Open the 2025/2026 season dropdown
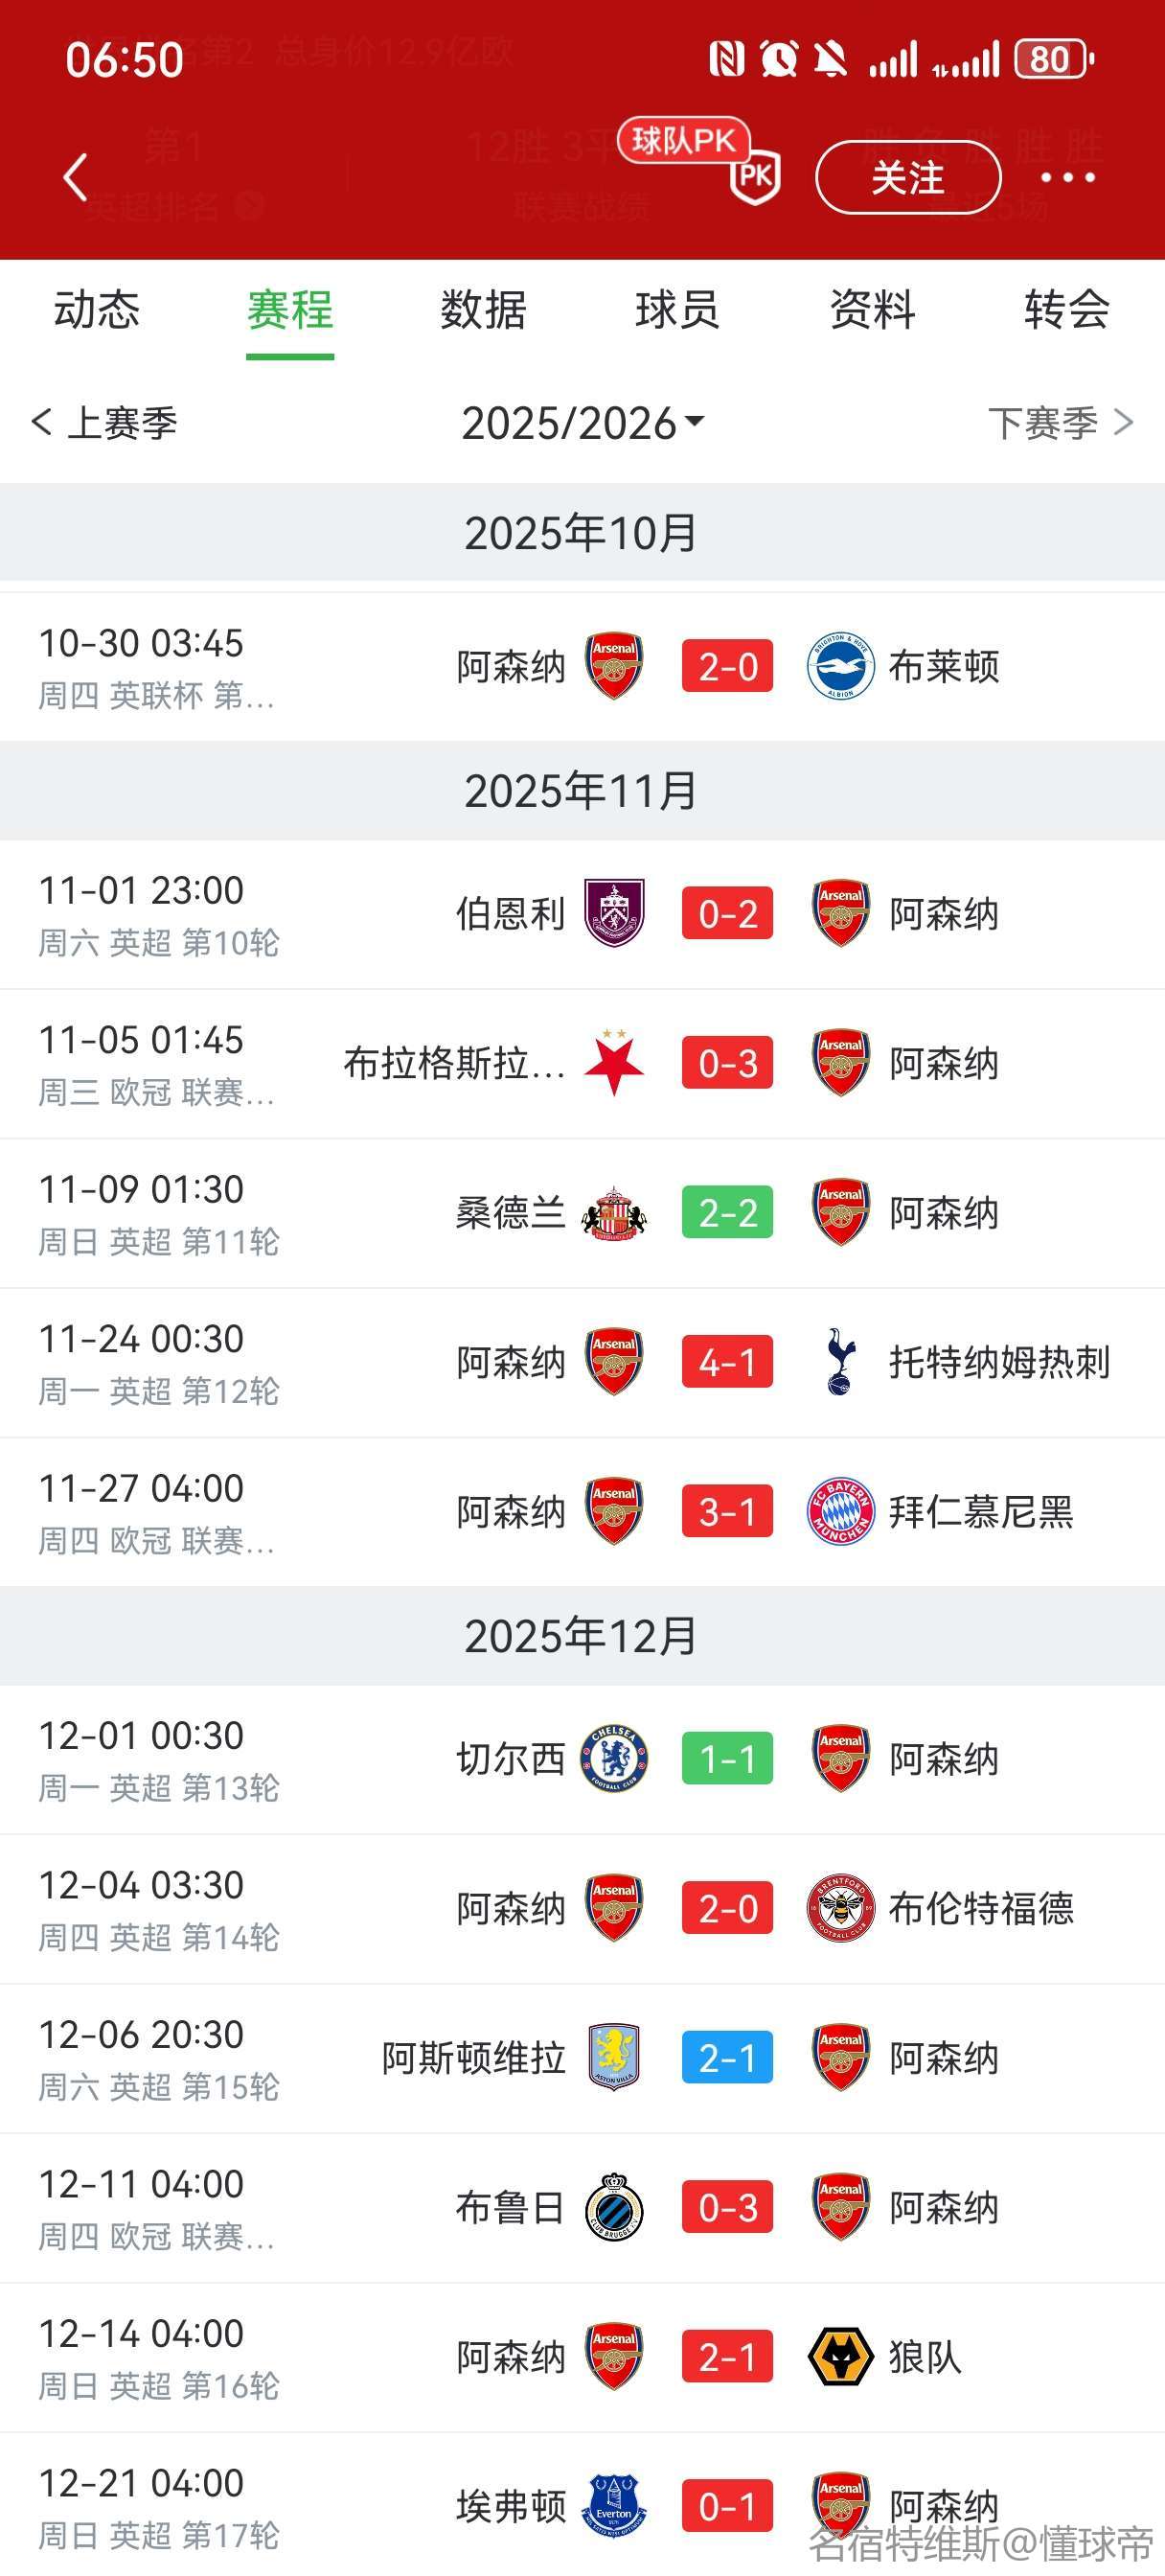 [582, 423]
